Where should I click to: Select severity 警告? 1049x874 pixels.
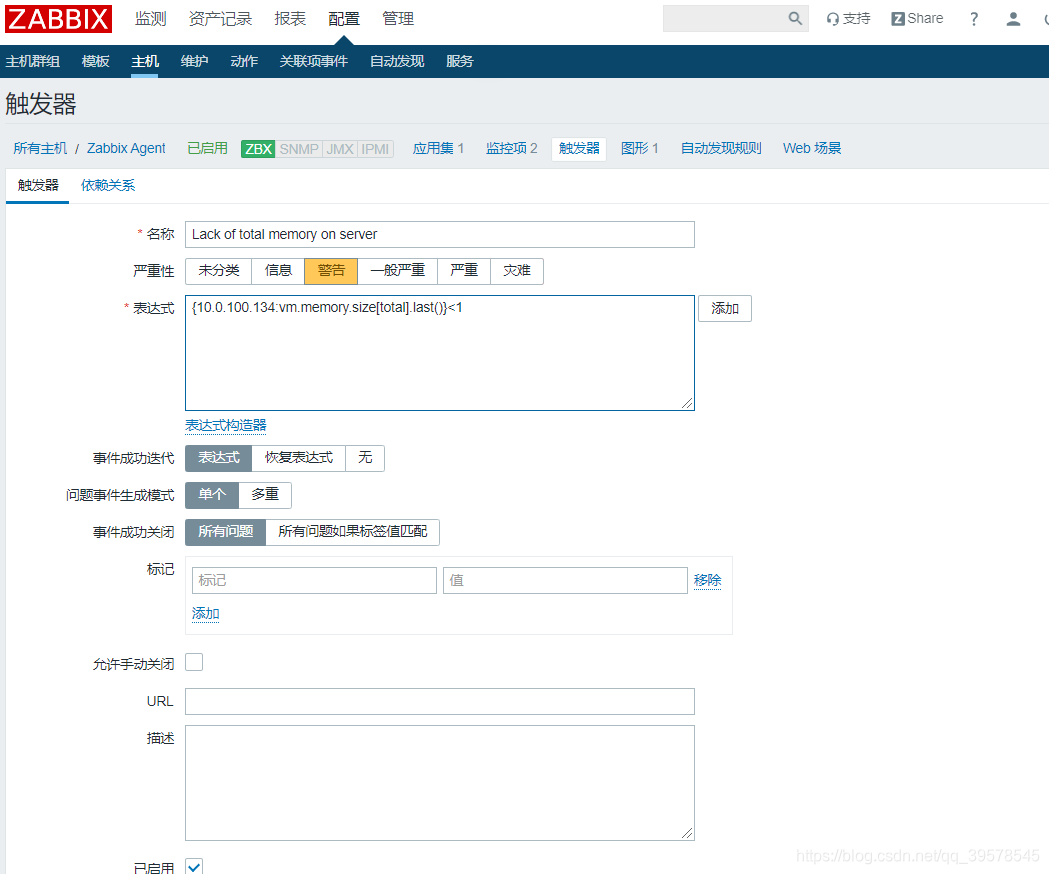[331, 271]
